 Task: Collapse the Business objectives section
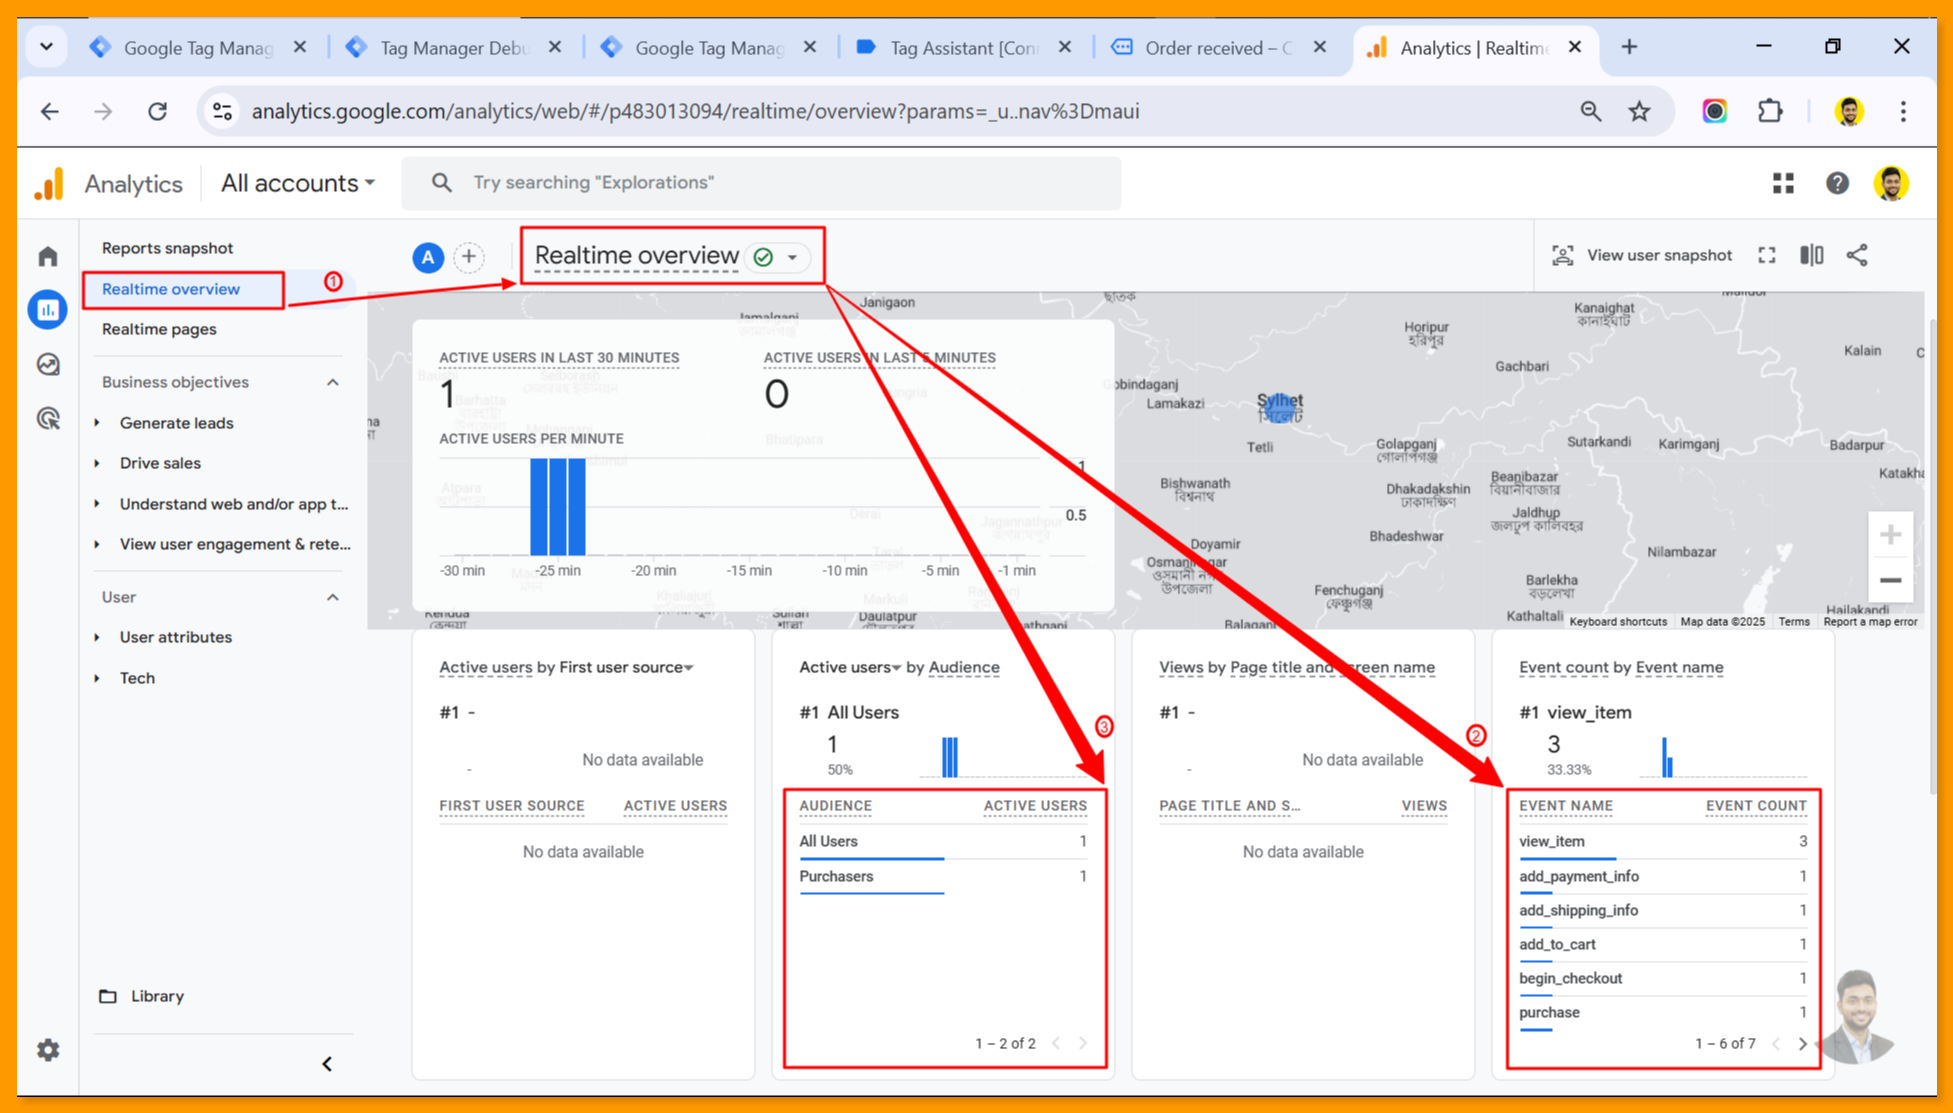pos(333,382)
